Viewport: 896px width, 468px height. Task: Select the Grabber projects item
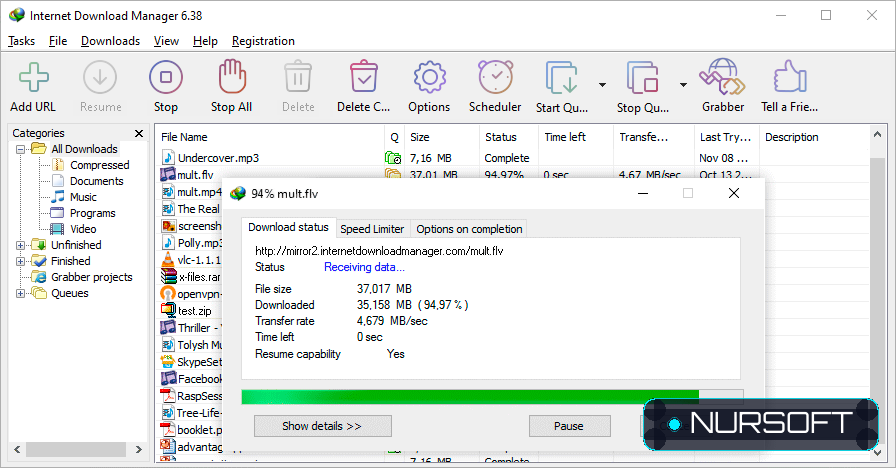point(91,277)
